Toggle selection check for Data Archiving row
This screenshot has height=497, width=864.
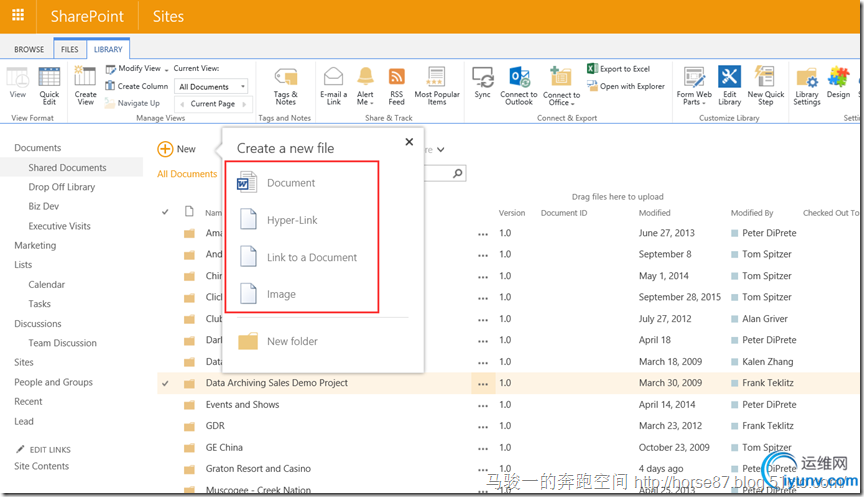coord(165,383)
